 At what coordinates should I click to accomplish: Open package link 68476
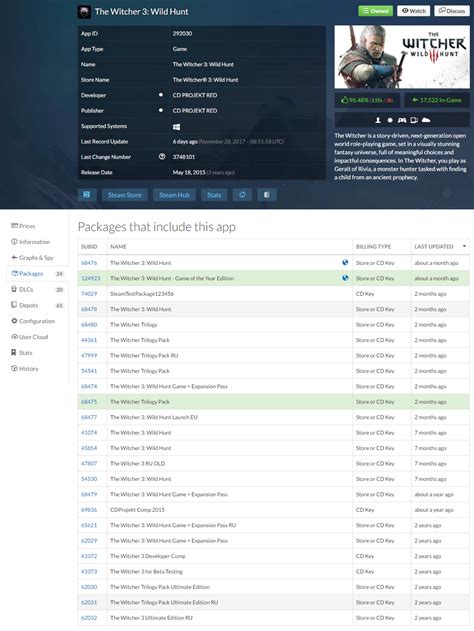coord(89,263)
